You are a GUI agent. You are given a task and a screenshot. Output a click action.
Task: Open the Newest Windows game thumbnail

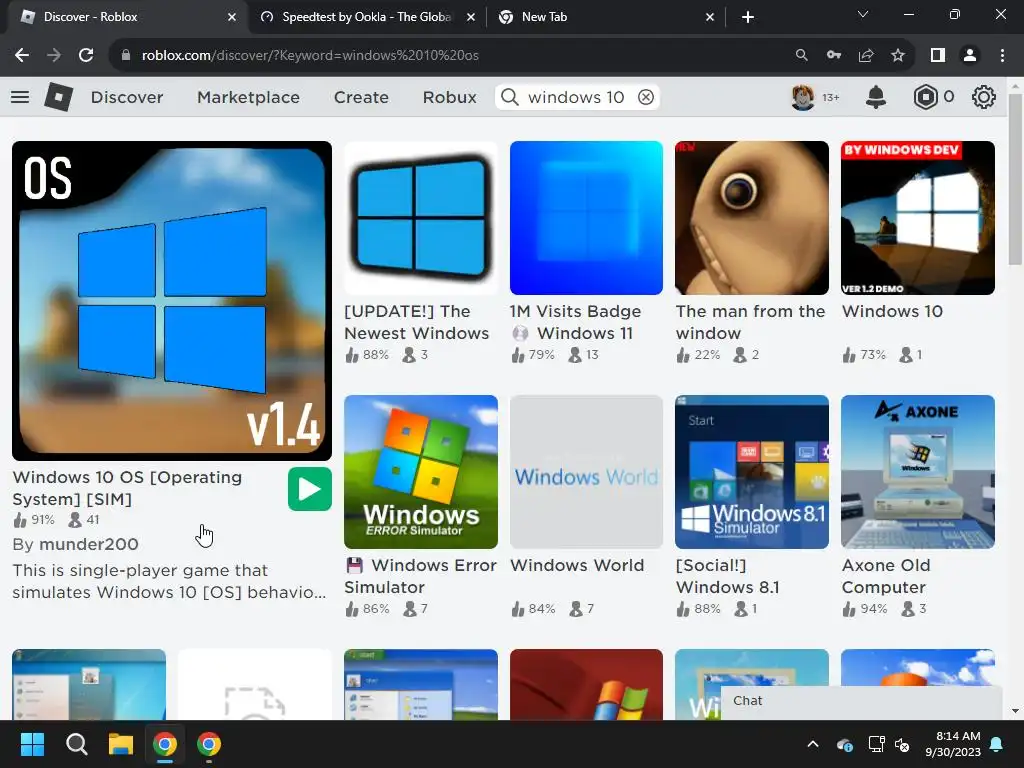pos(421,218)
